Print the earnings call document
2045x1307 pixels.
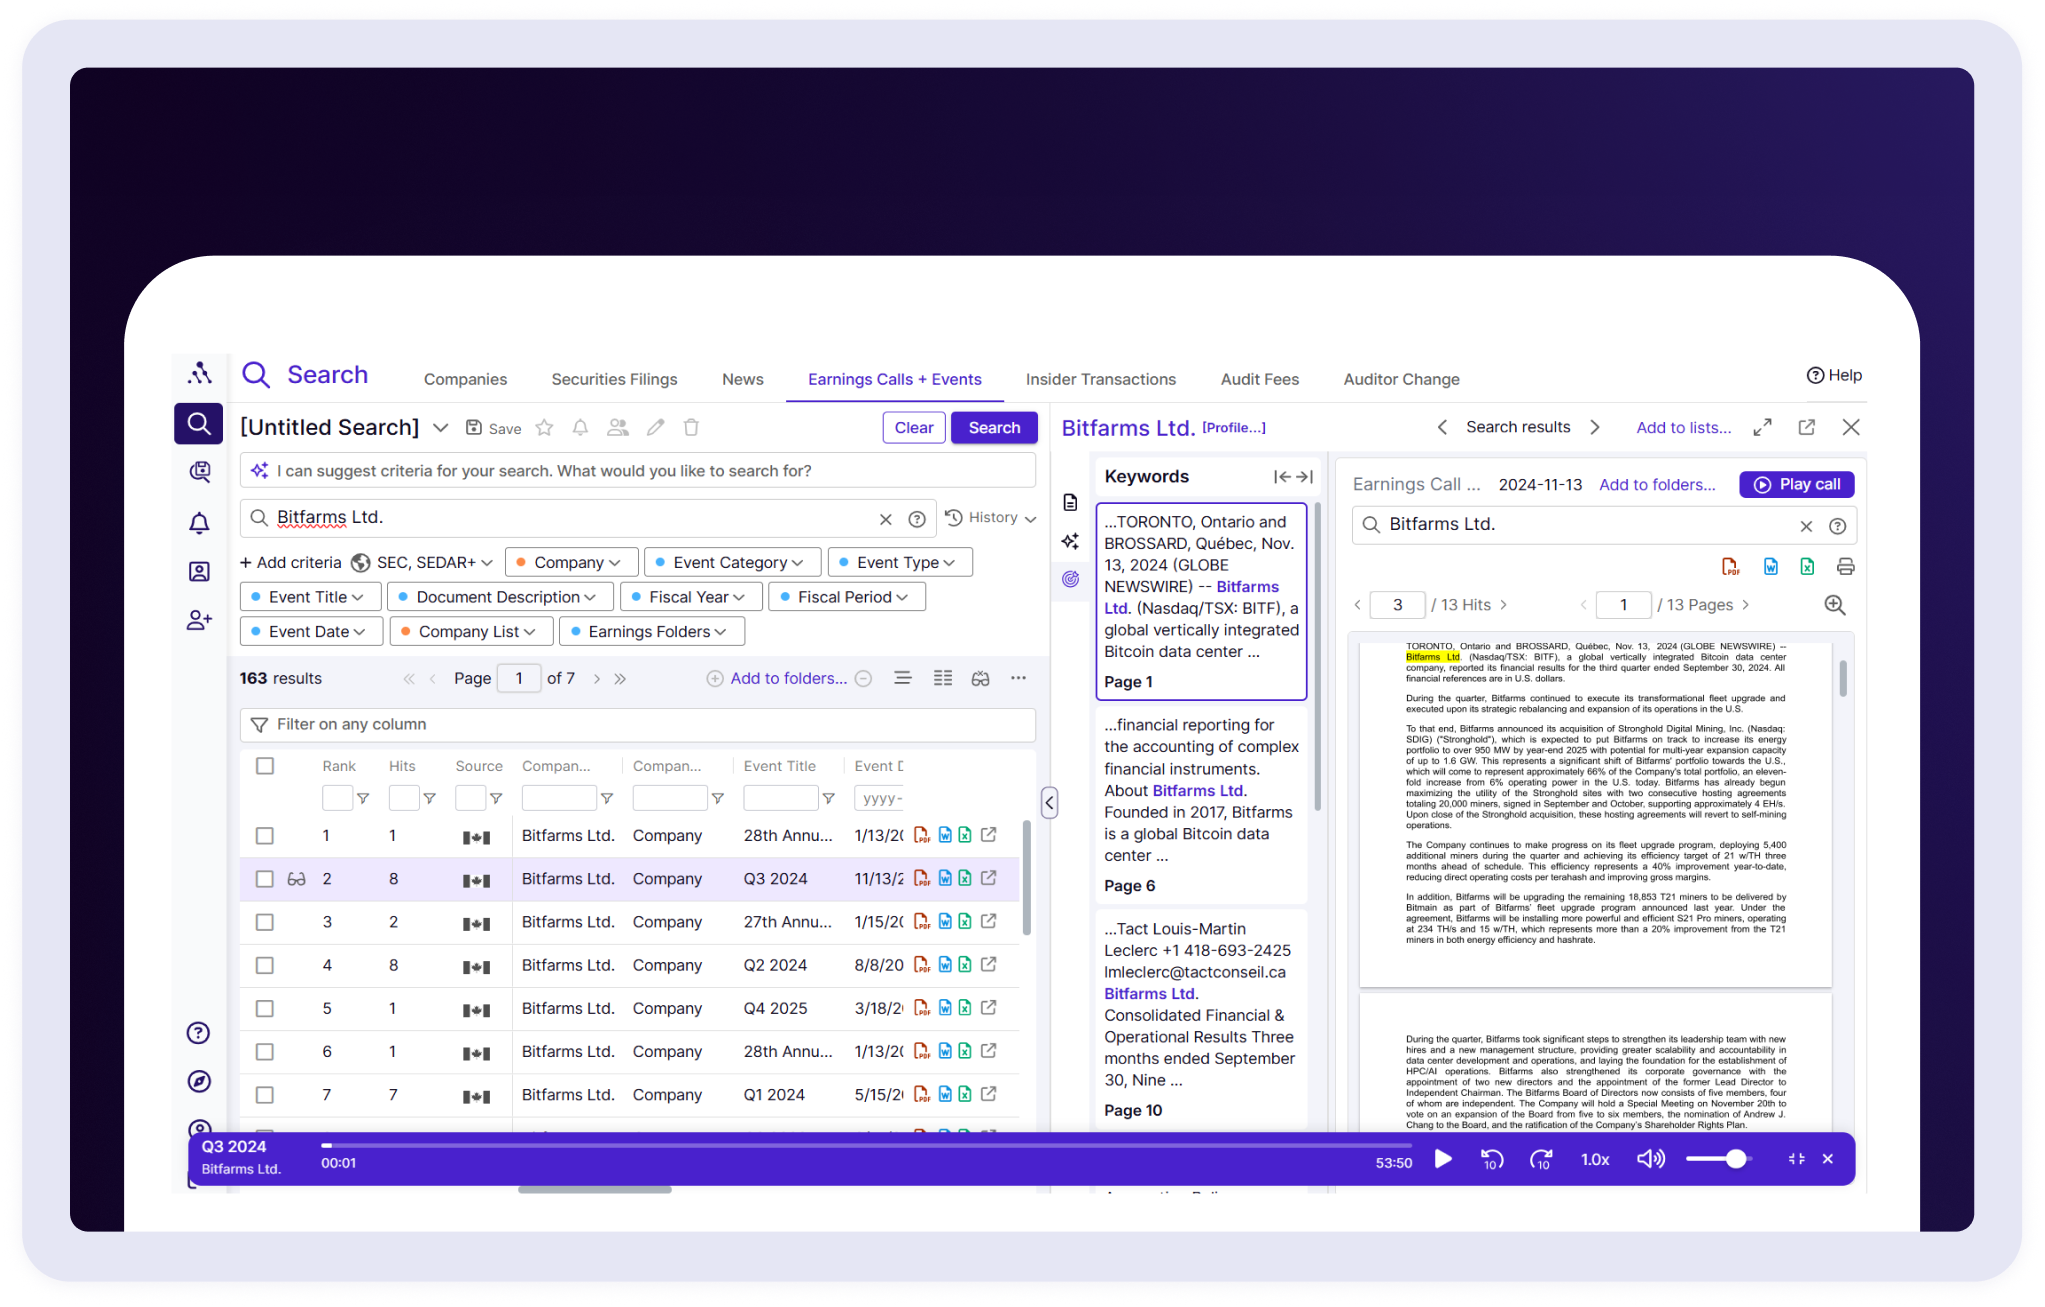coord(1845,567)
